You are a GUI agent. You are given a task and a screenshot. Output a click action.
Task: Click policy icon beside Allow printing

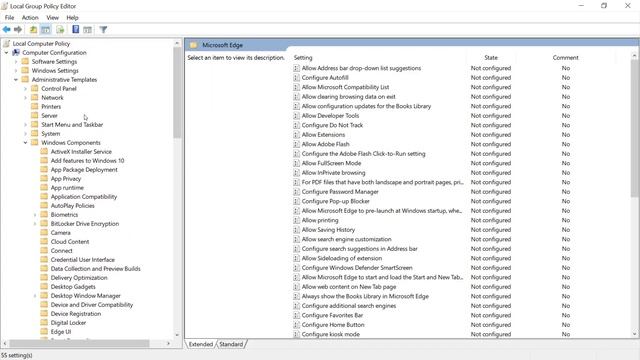click(296, 220)
